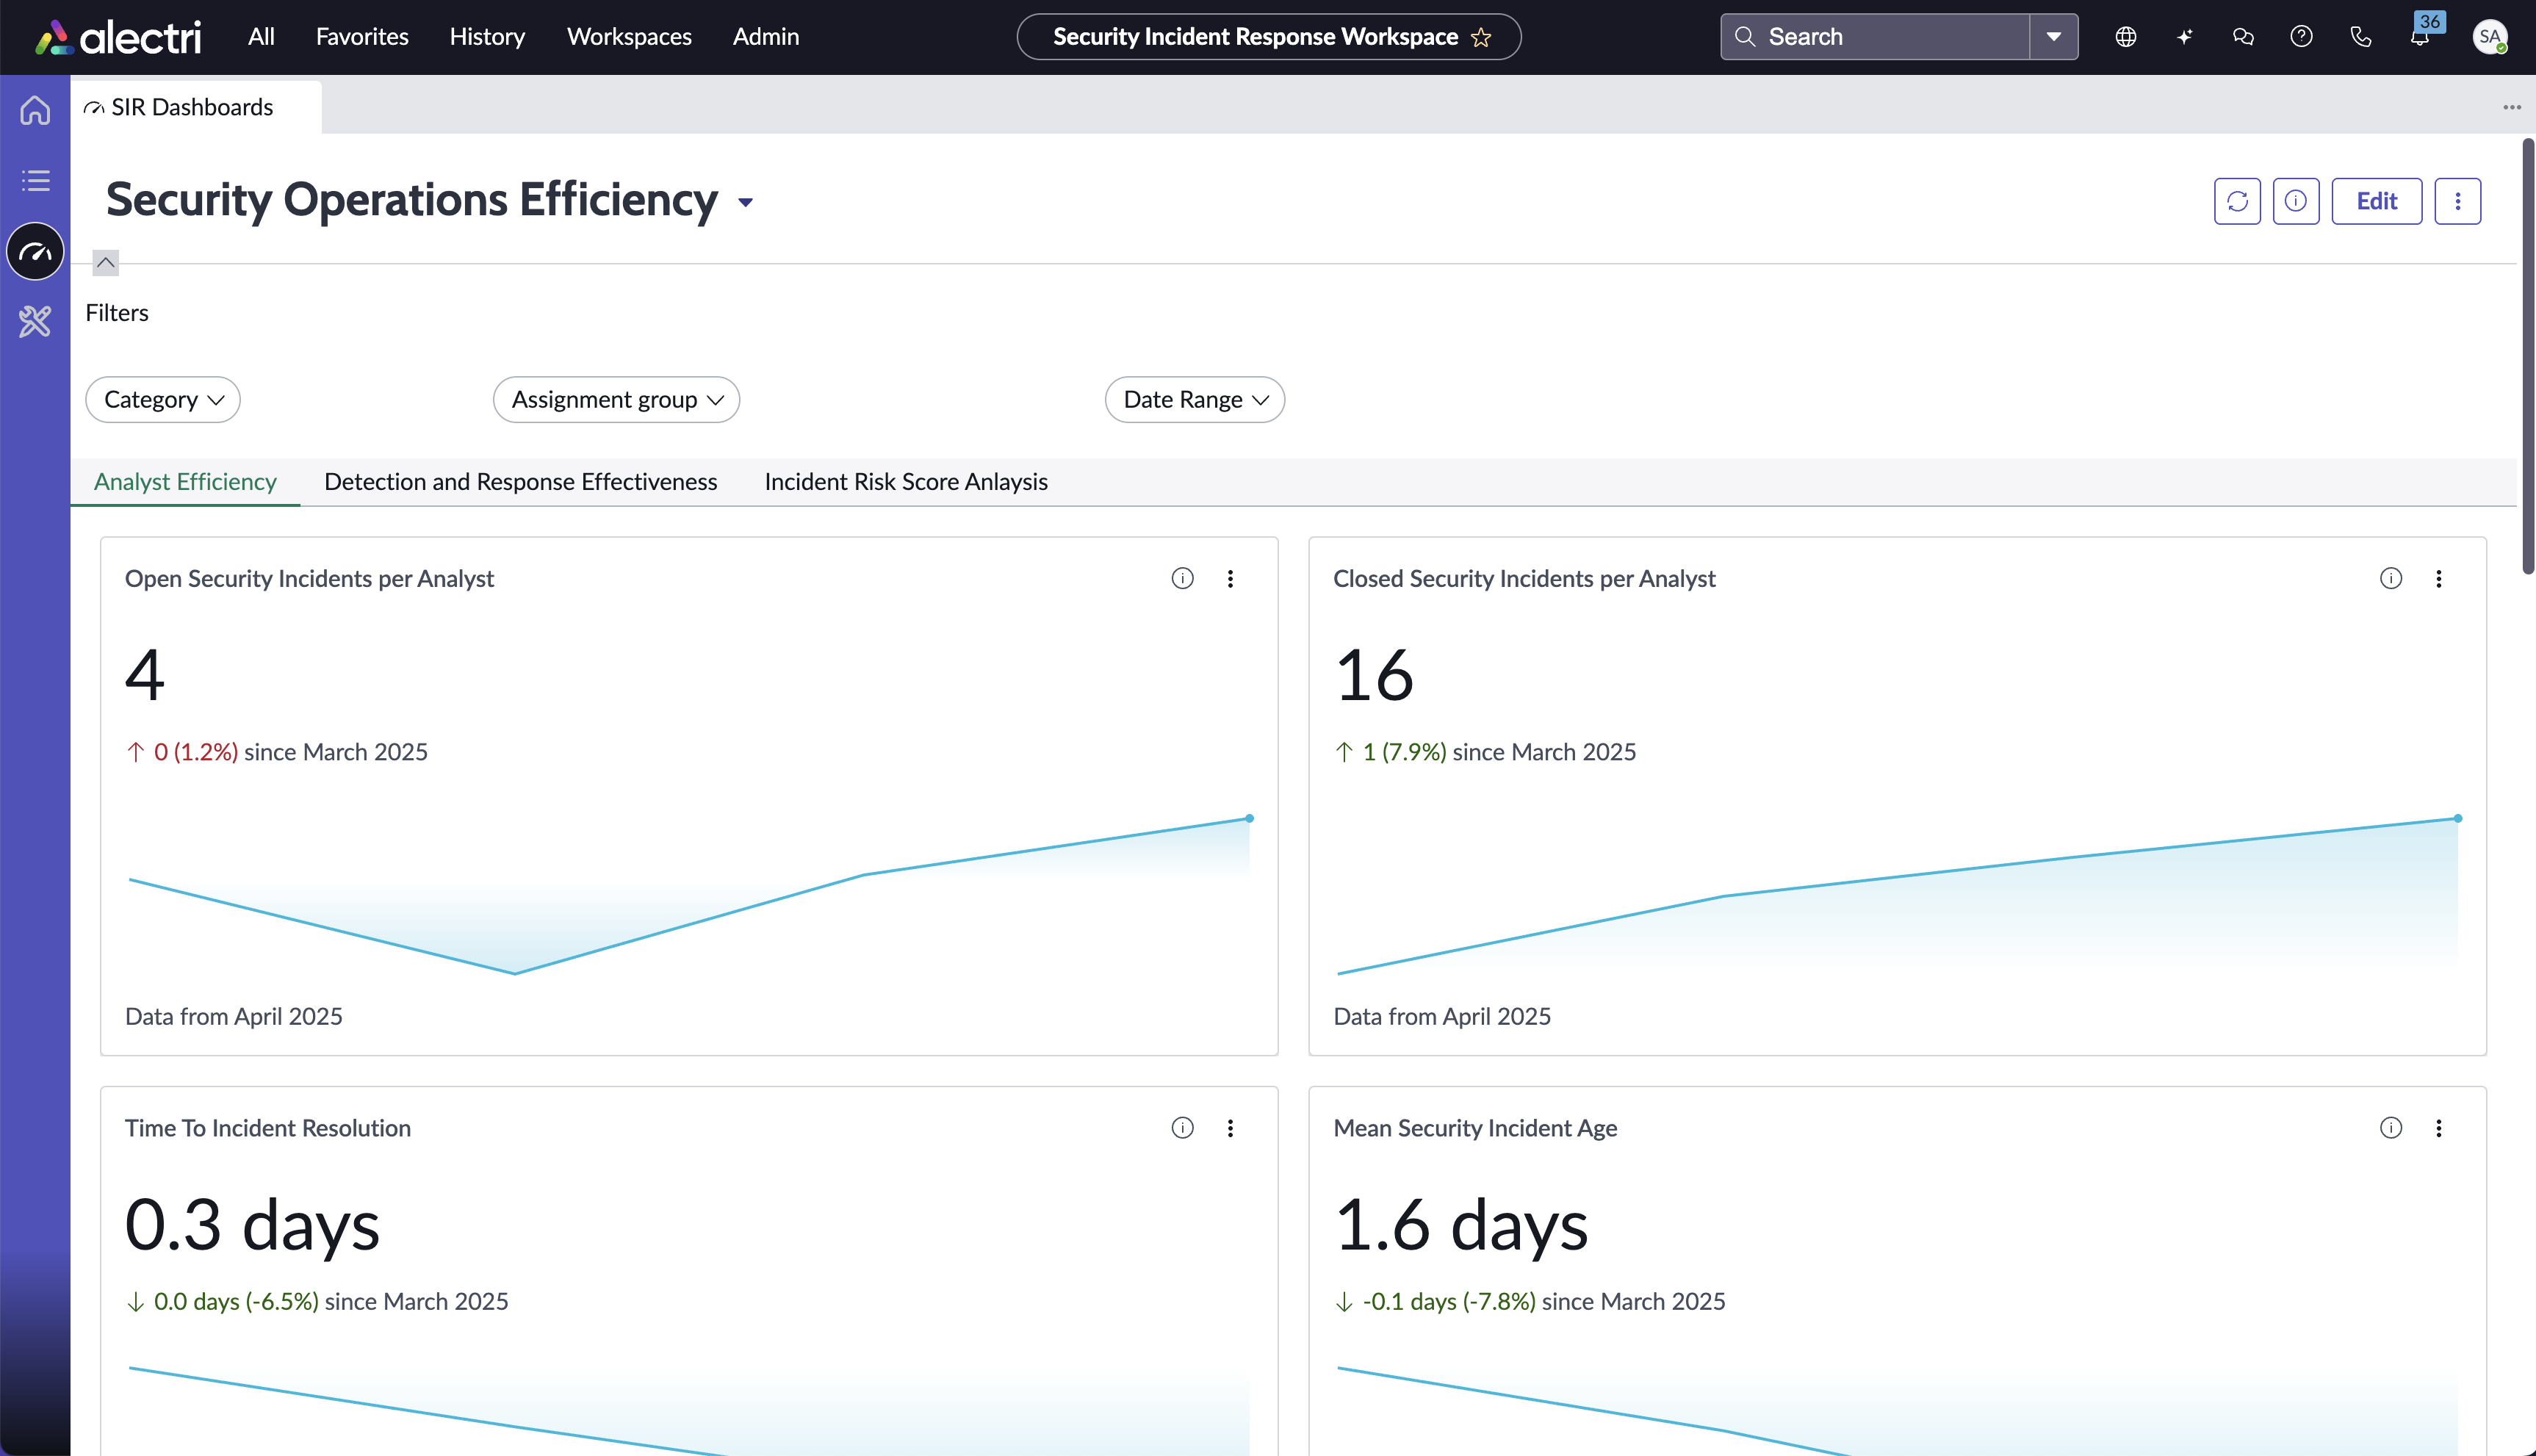Click the phone icon in the header
The height and width of the screenshot is (1456, 2536).
2361,37
